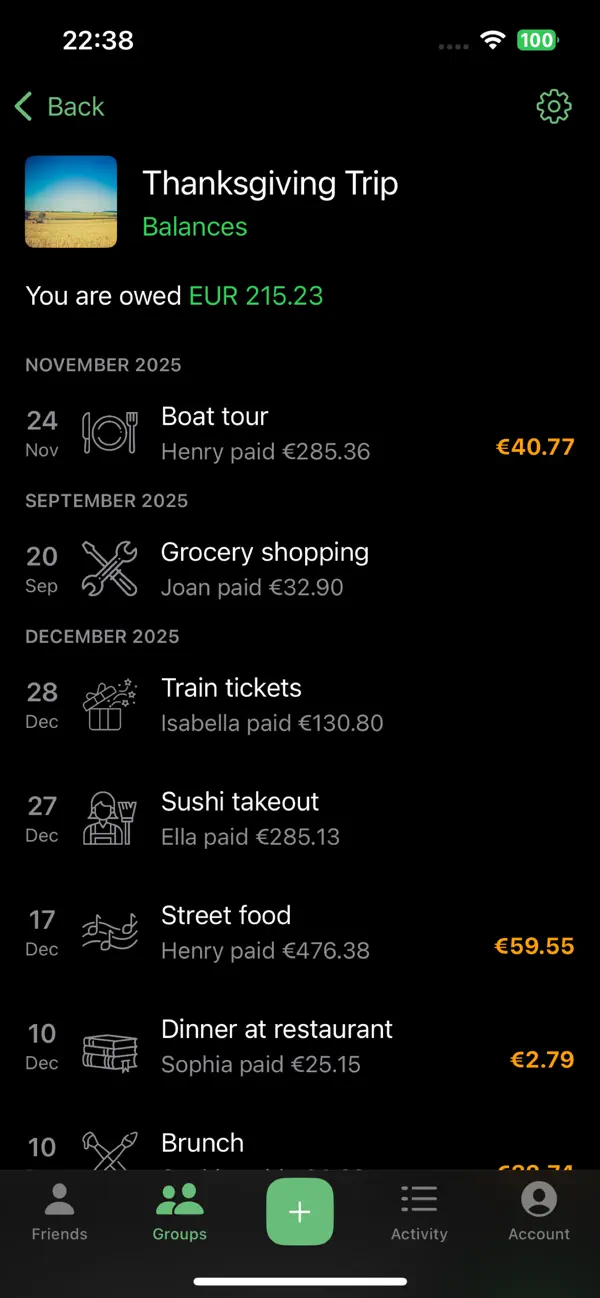The image size is (600, 1298).
Task: Open the Balances view
Action: pyautogui.click(x=194, y=226)
